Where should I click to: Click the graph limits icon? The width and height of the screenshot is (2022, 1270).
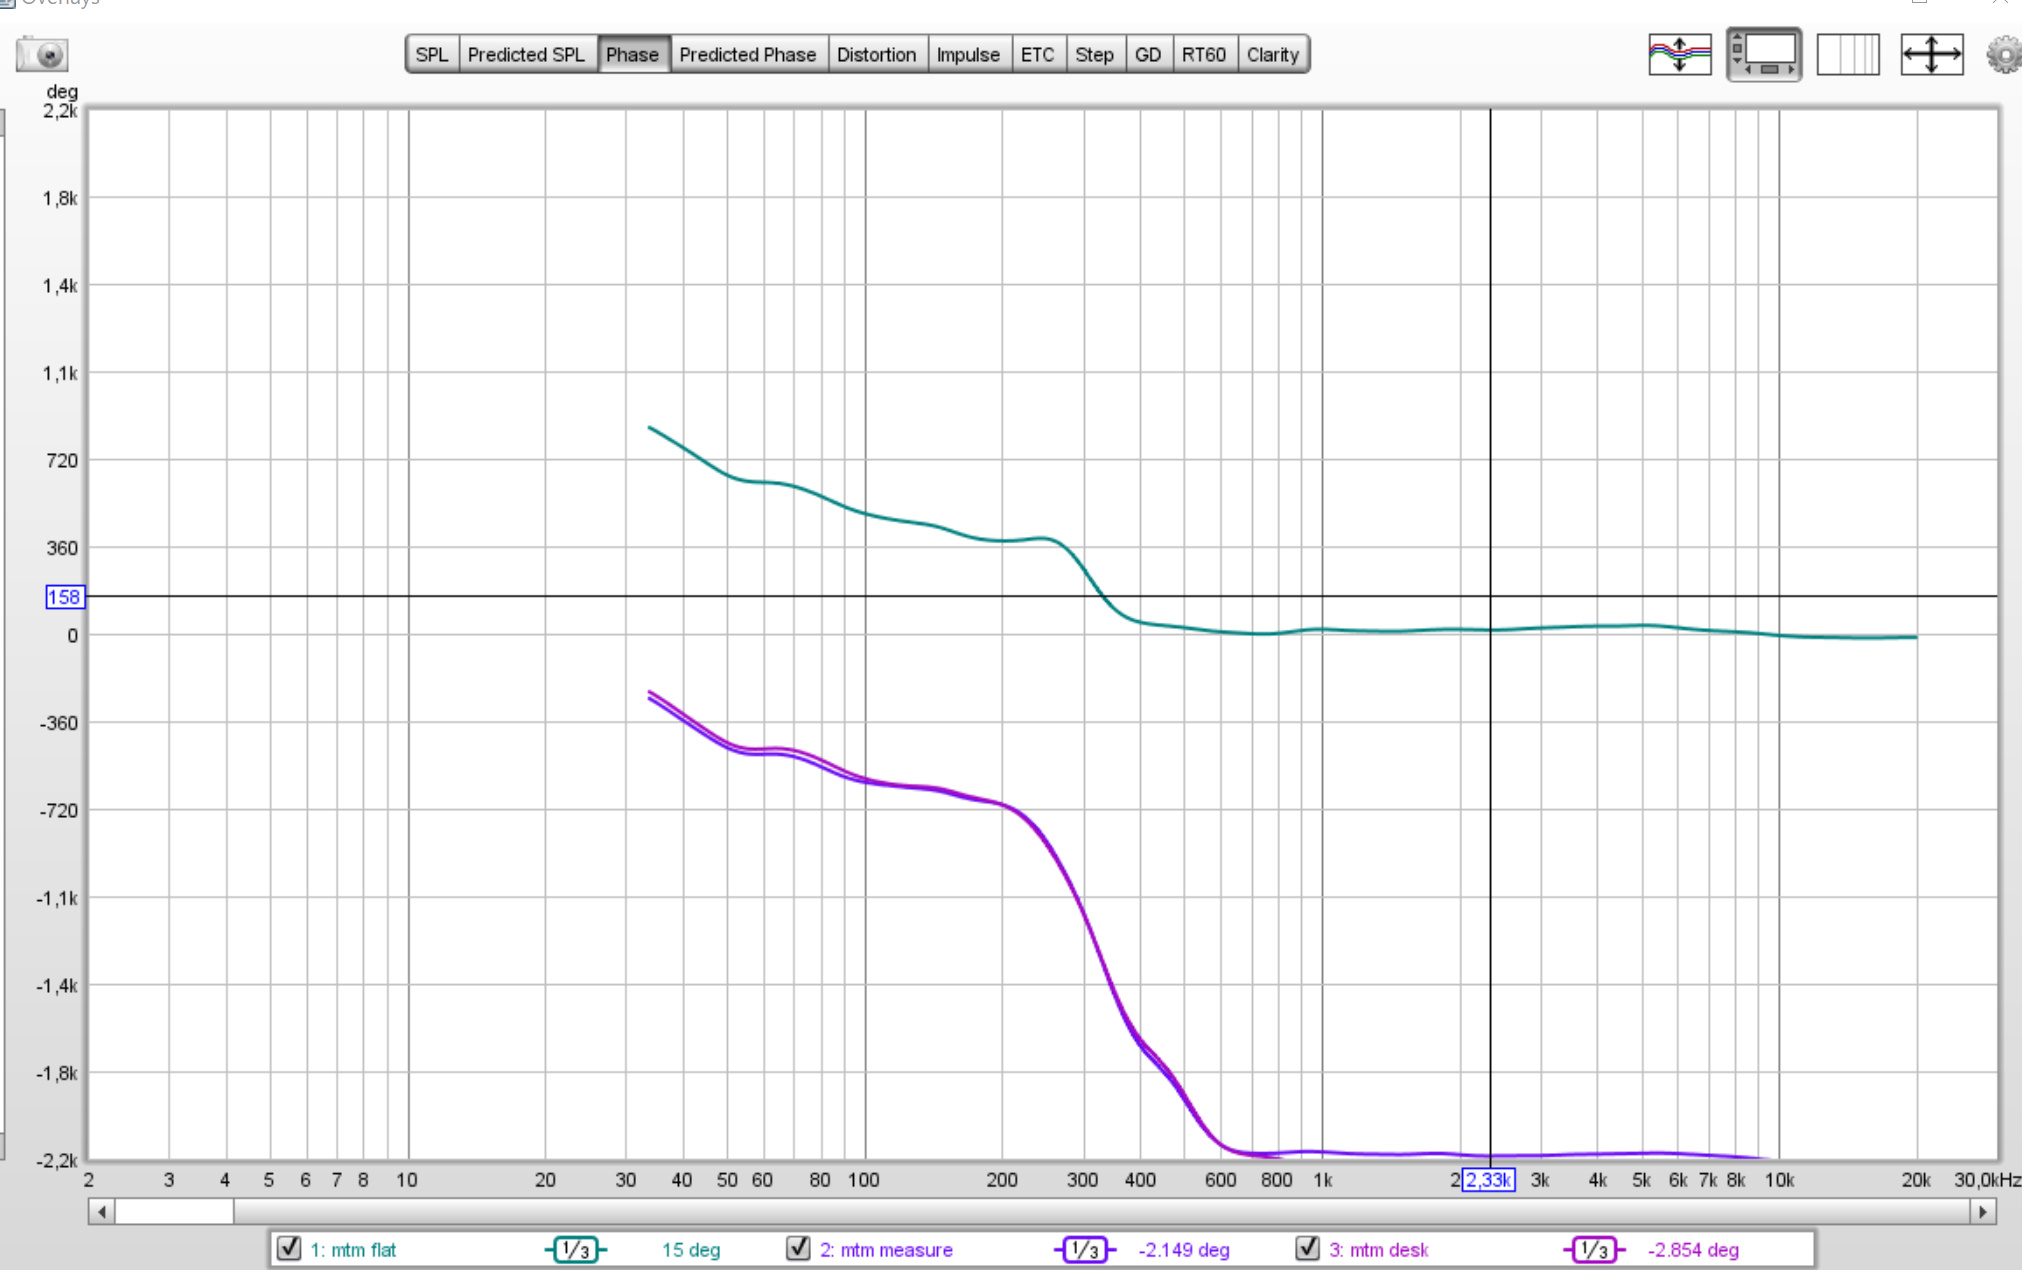1848,54
